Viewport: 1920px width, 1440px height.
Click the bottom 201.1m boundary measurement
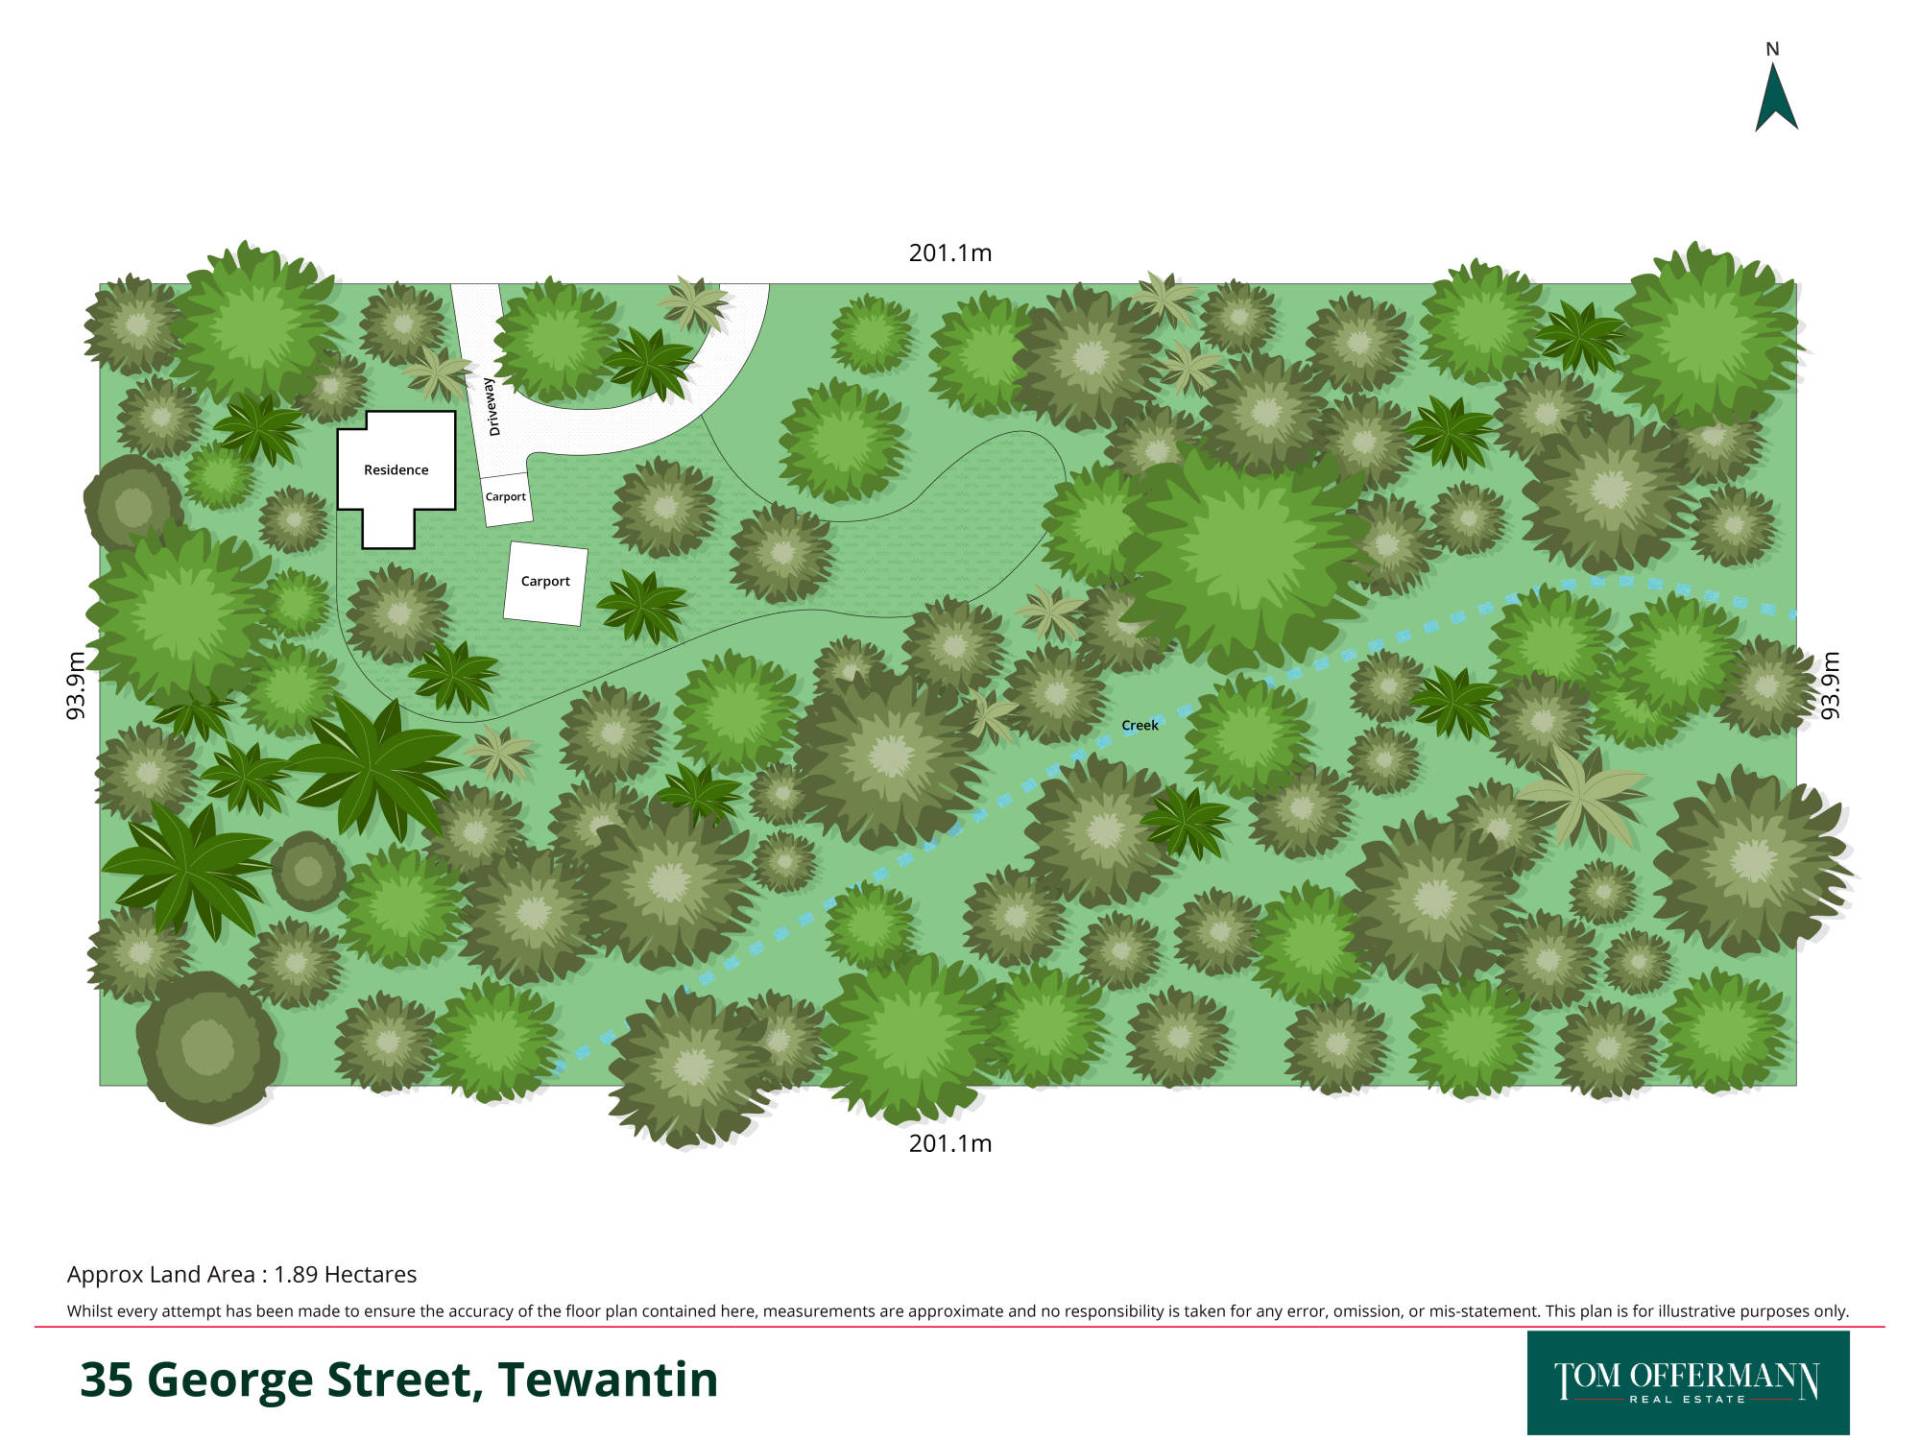click(x=950, y=1143)
